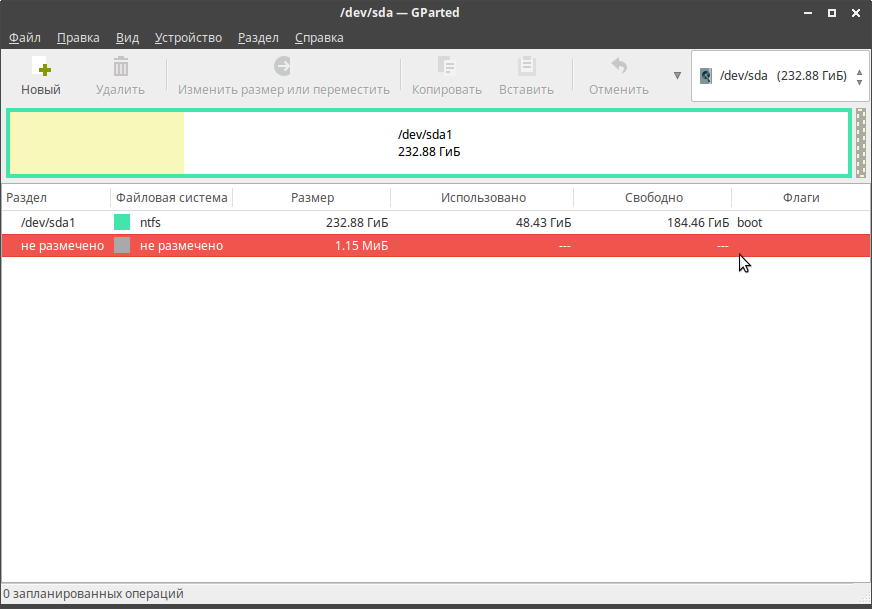Click the 232.88 ГиБ size cell in table
872x609 pixels.
coord(357,222)
